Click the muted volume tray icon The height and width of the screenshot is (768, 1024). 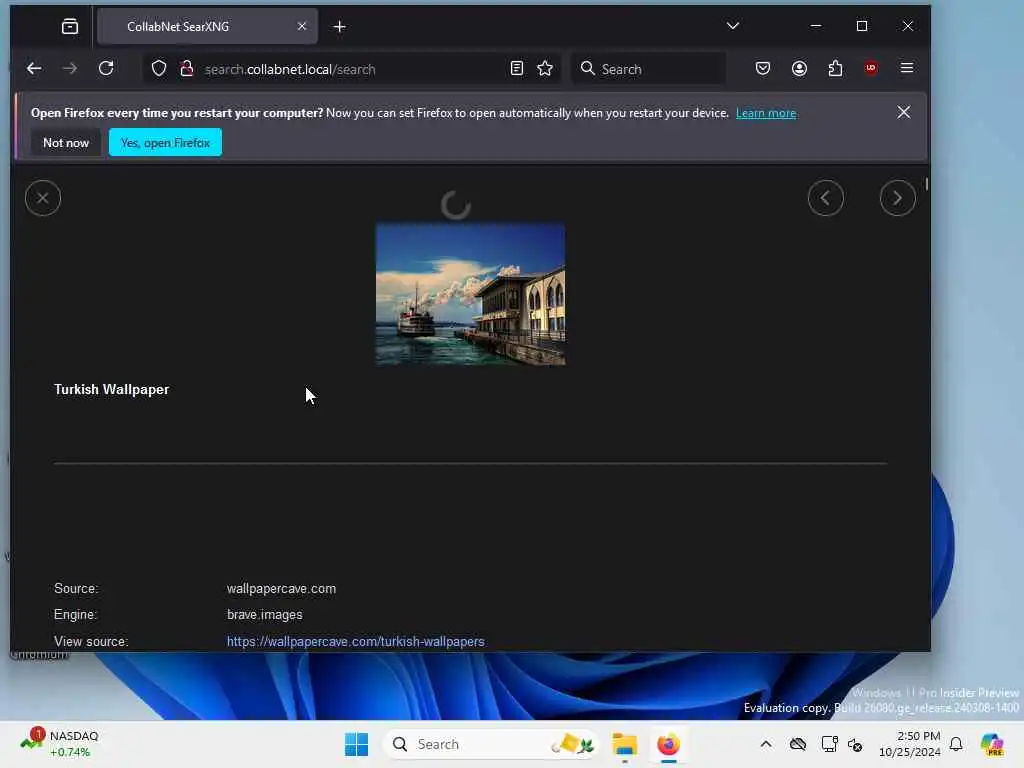[x=856, y=744]
